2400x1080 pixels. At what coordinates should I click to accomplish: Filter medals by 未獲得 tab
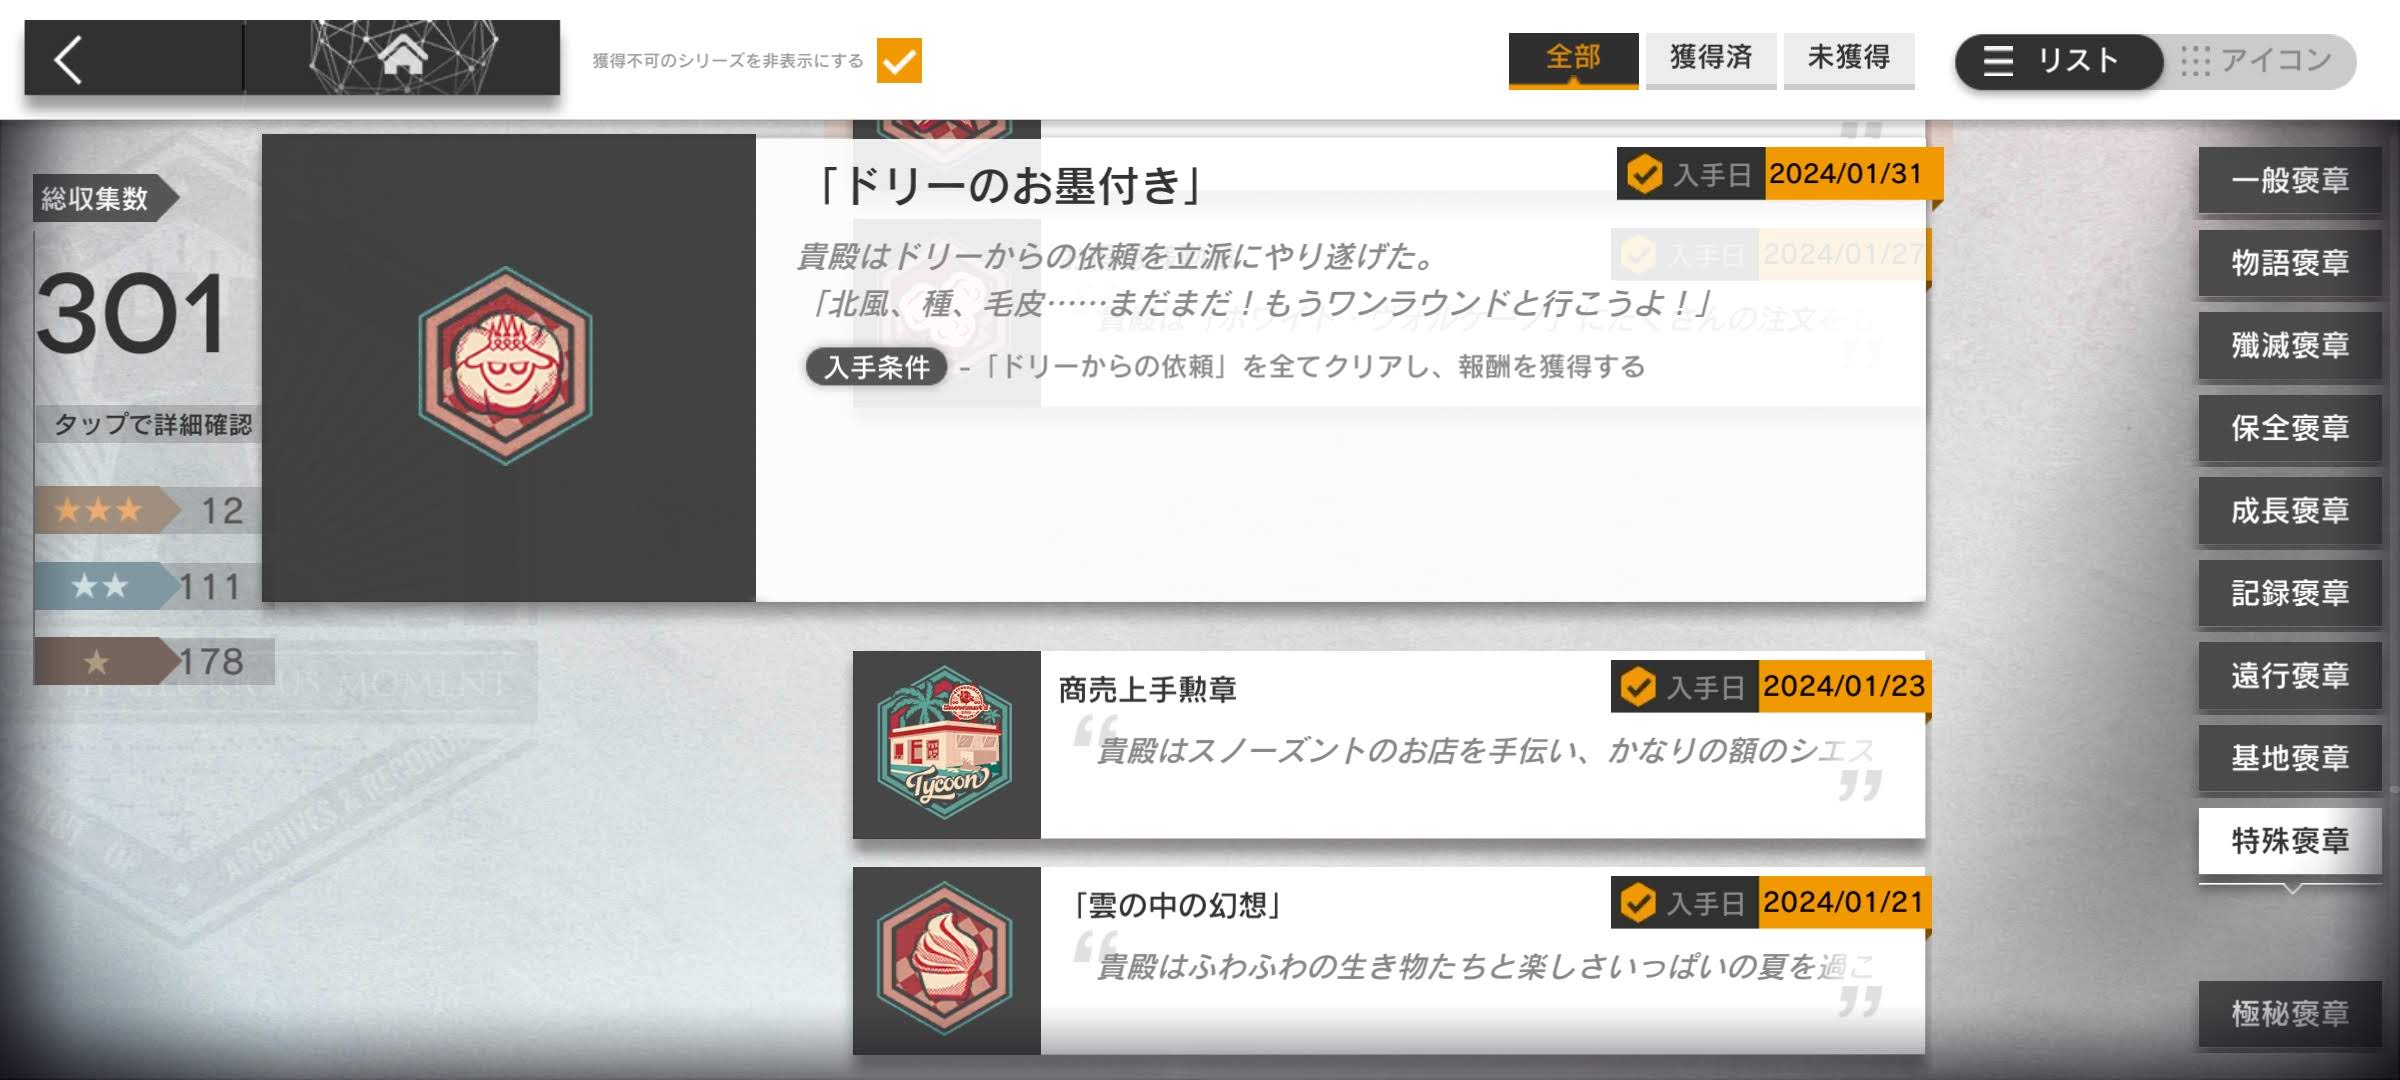1849,59
